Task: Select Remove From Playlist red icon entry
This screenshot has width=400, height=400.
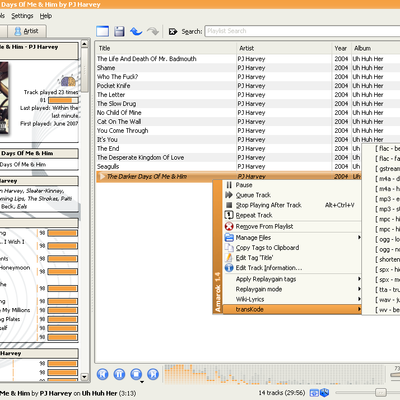Action: [x=292, y=227]
